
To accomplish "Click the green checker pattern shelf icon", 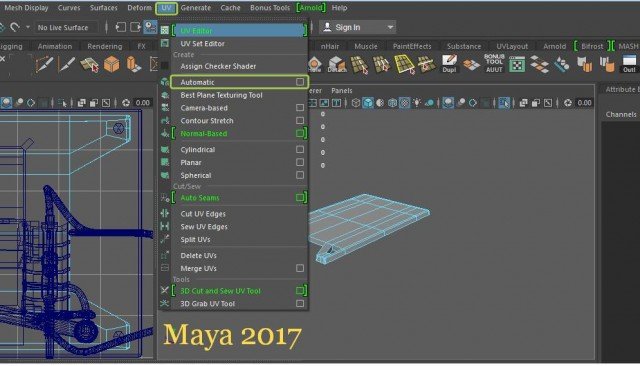I will pyautogui.click(x=517, y=64).
